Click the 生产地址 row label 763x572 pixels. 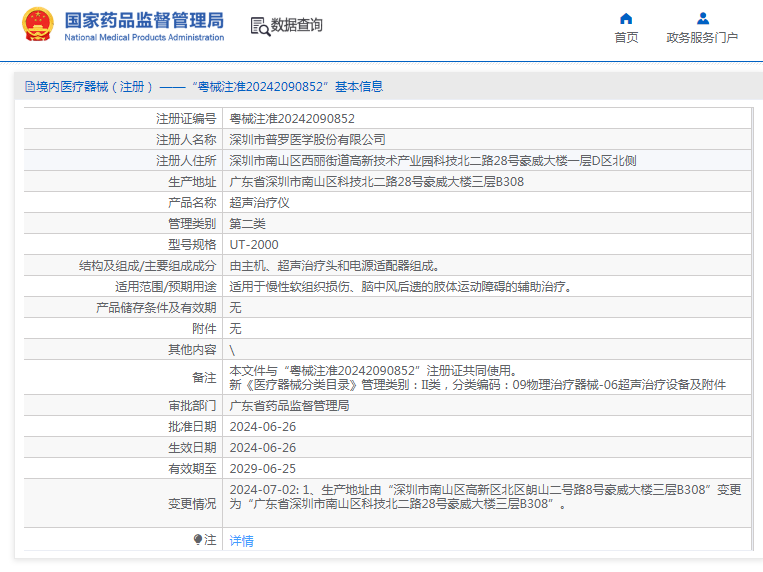(x=192, y=182)
